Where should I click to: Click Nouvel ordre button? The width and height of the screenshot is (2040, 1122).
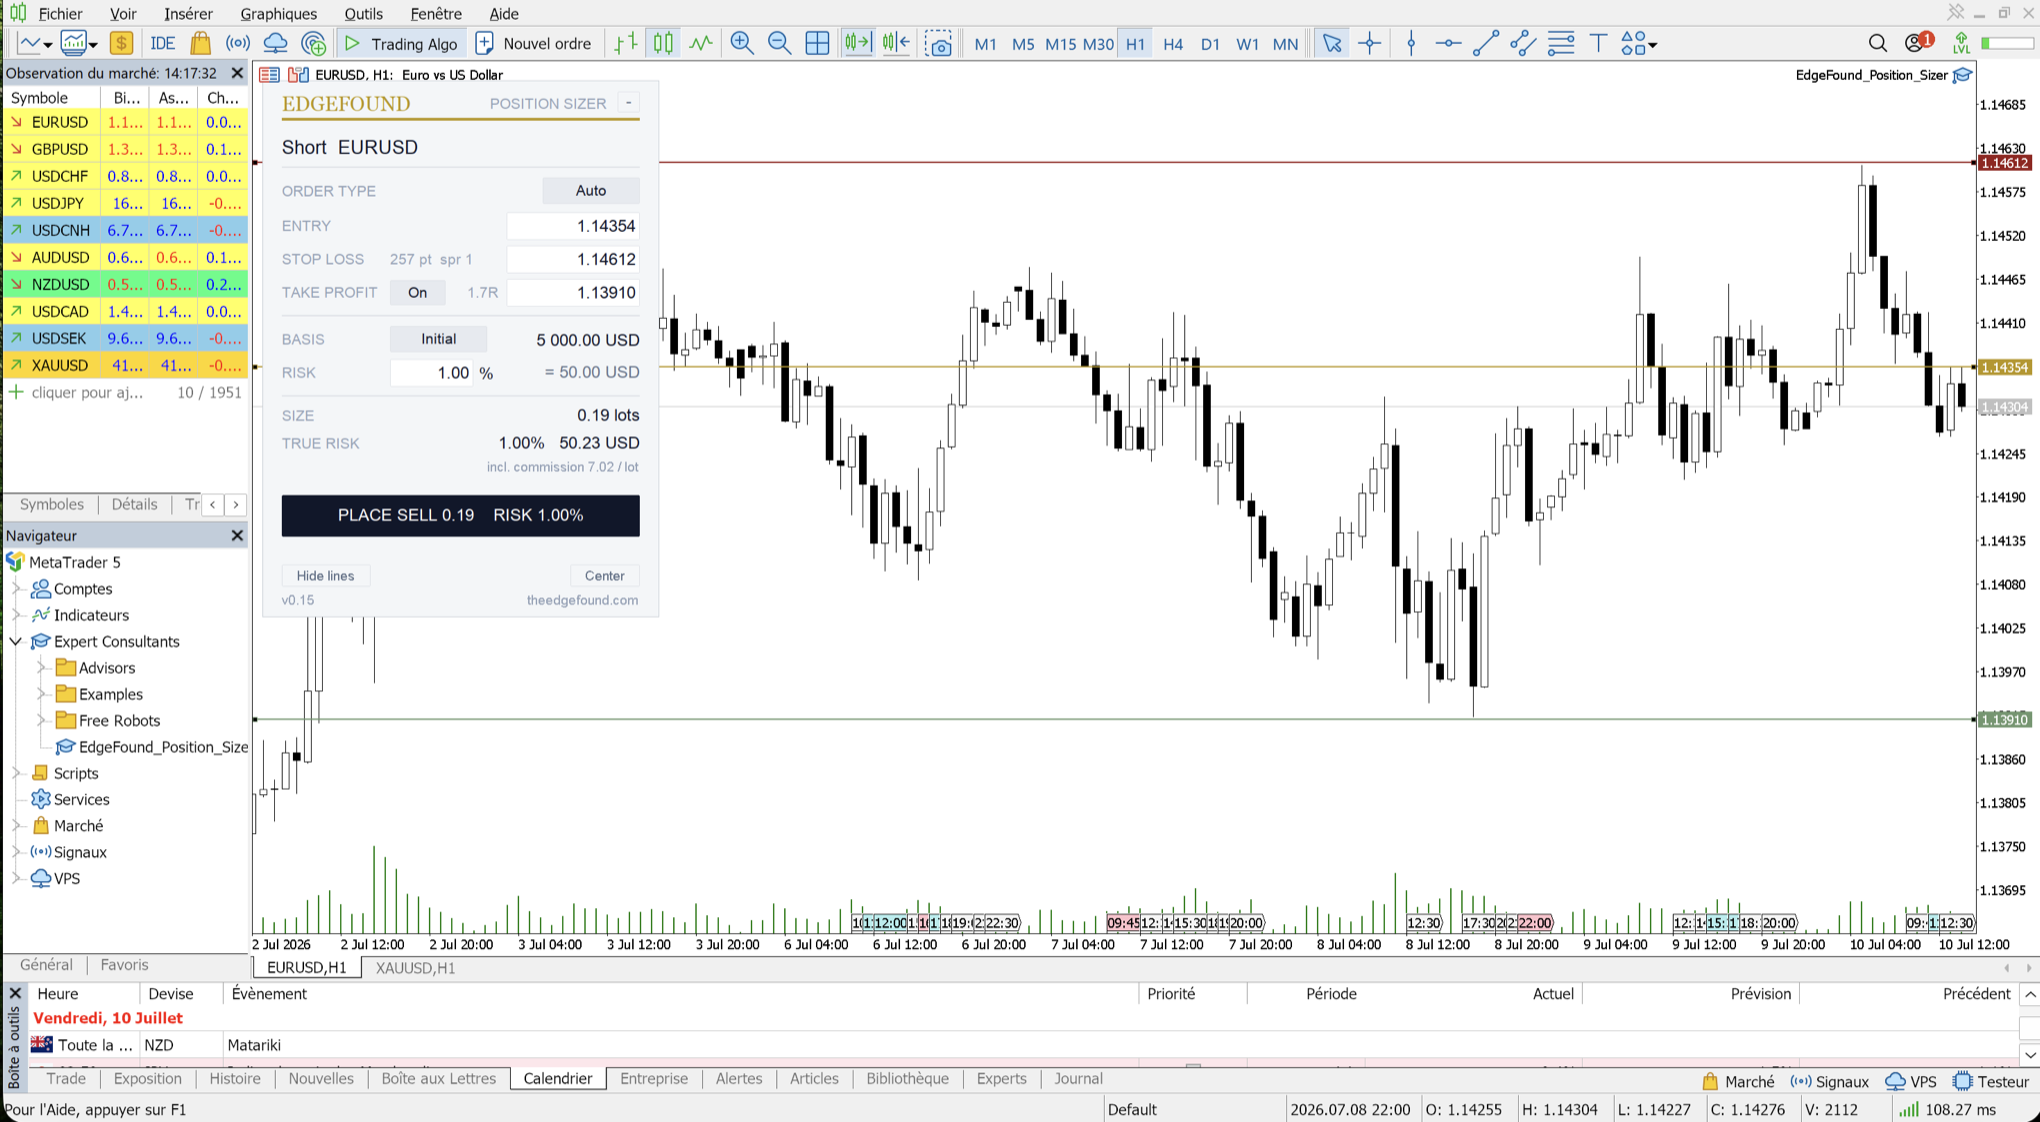pos(533,43)
